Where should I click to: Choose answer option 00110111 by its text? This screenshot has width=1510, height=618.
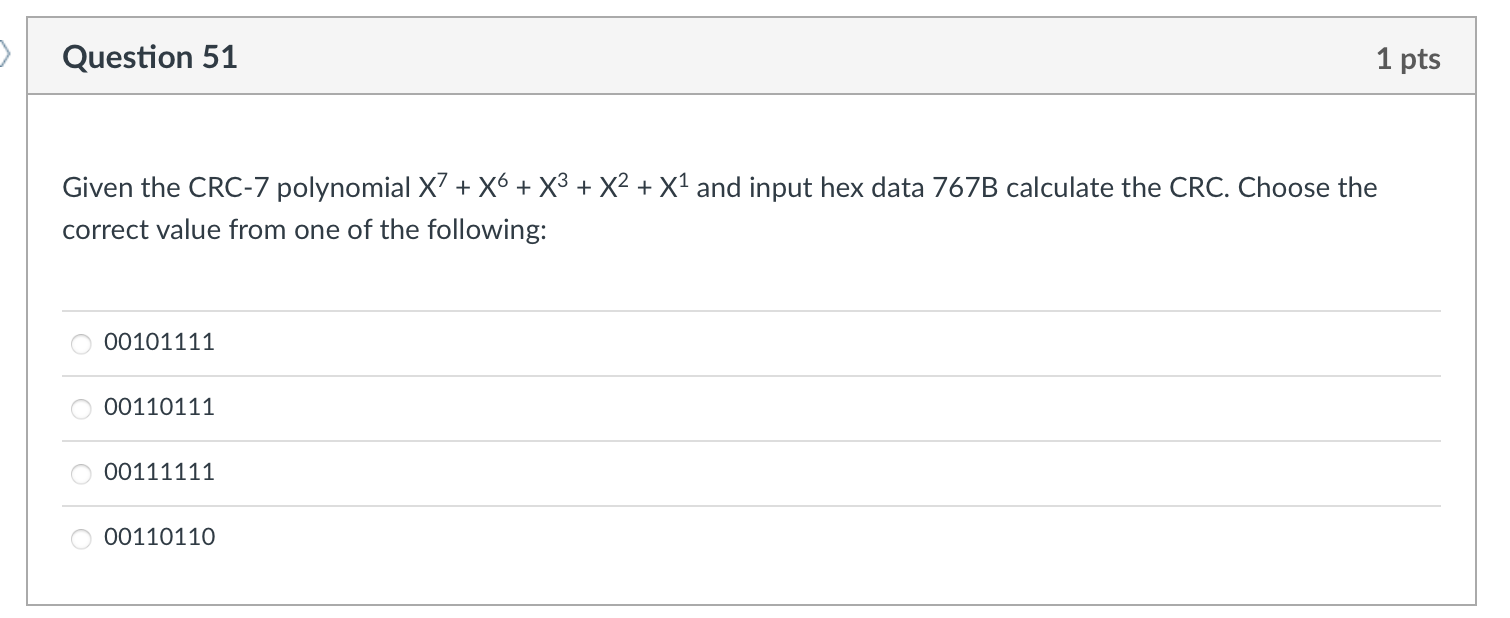160,408
